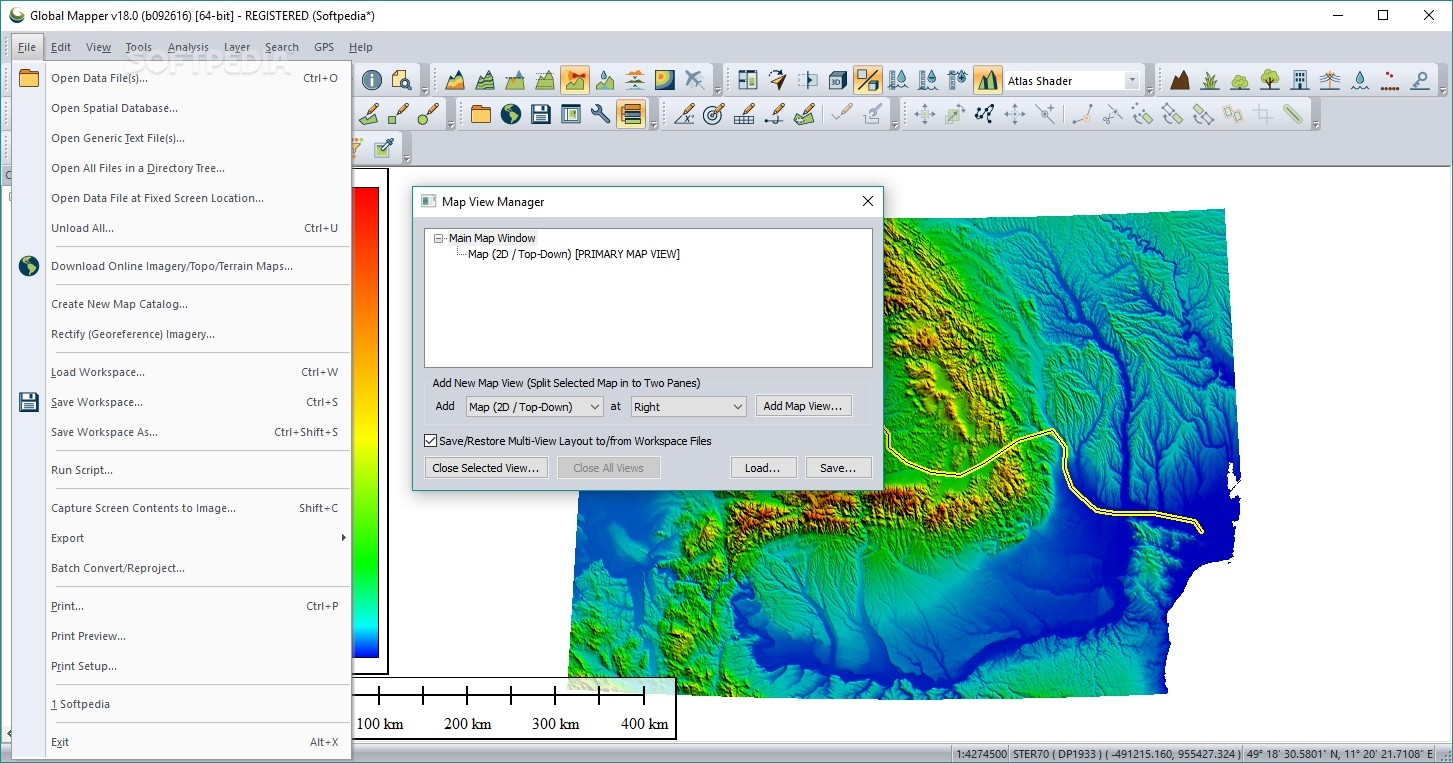Click the red noise-points Lidar icon
The width and height of the screenshot is (1453, 763).
point(1390,80)
